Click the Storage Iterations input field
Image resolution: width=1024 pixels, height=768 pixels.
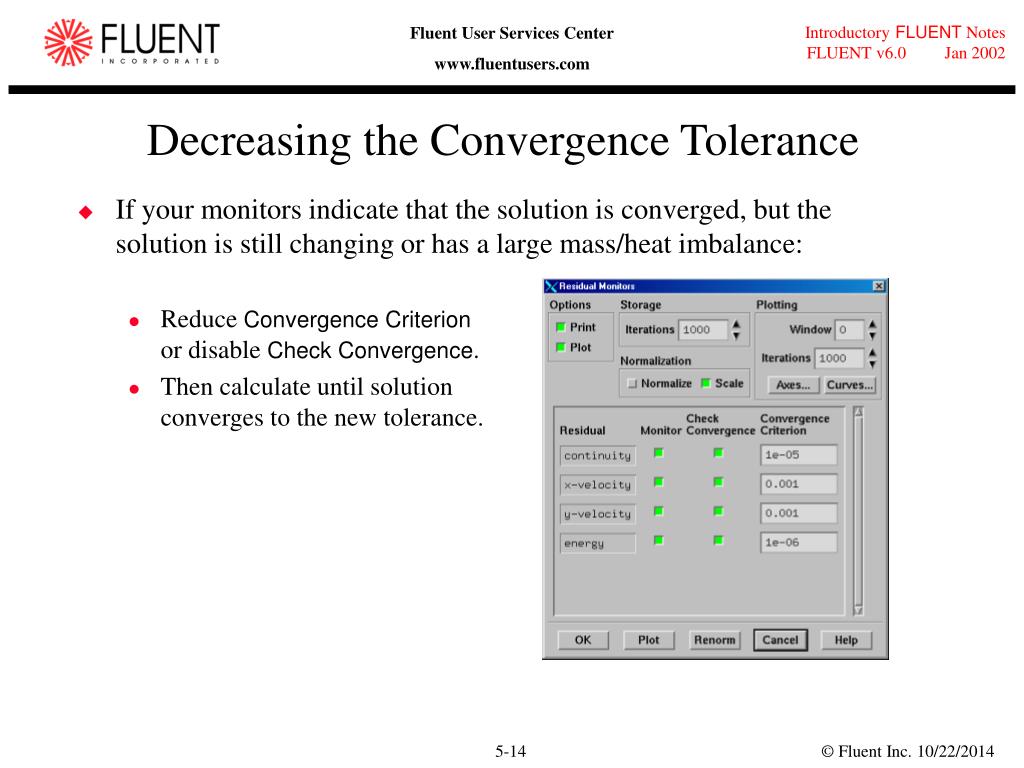point(703,330)
